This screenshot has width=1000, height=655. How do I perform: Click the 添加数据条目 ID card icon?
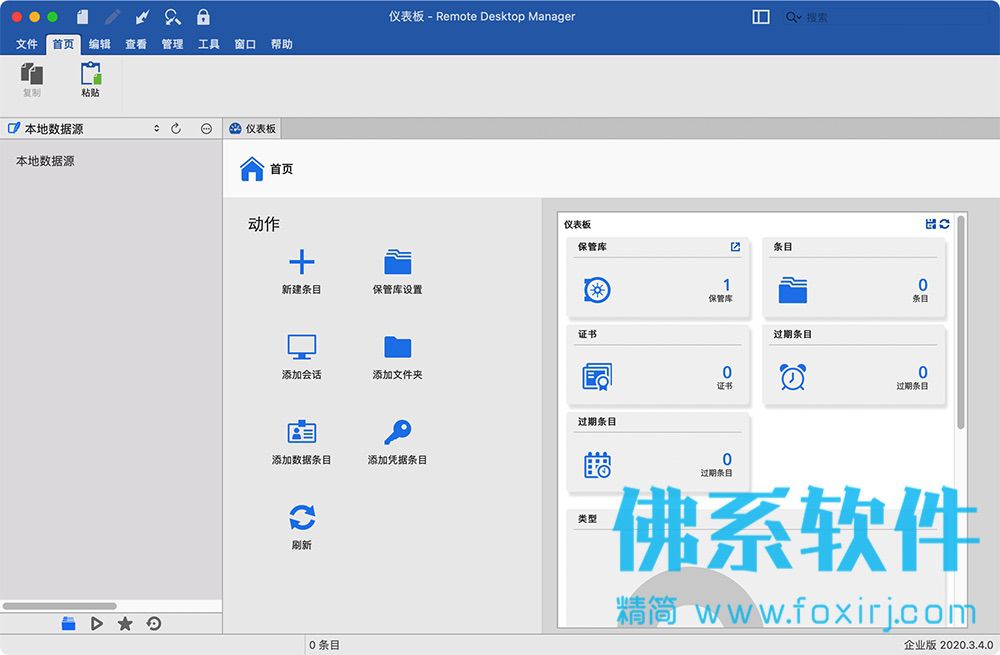[x=302, y=432]
